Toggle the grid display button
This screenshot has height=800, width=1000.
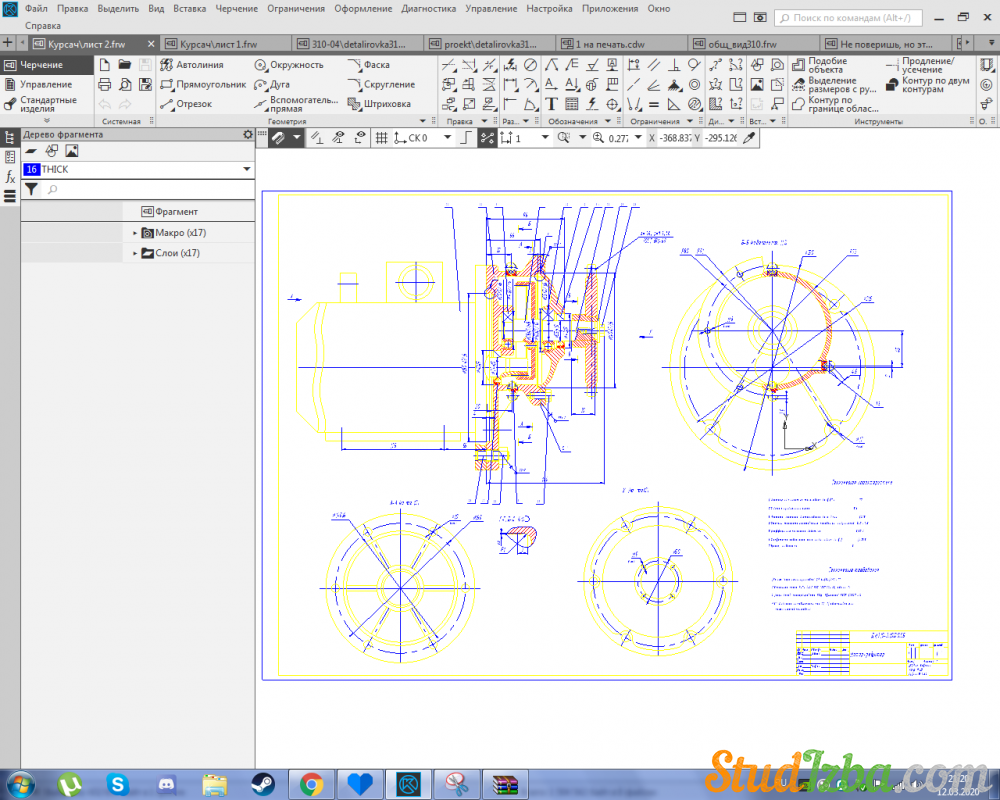381,138
